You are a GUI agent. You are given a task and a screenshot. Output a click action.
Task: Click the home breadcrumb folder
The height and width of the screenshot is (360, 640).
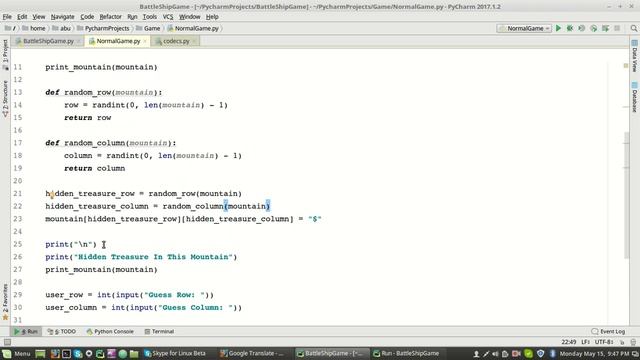tap(33, 28)
